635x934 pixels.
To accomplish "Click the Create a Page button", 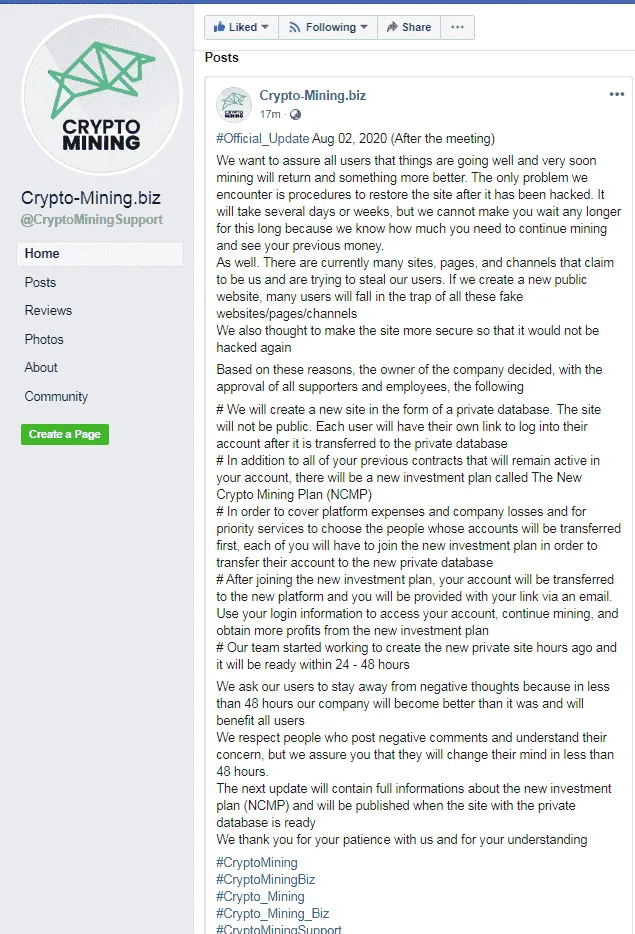I will (65, 434).
